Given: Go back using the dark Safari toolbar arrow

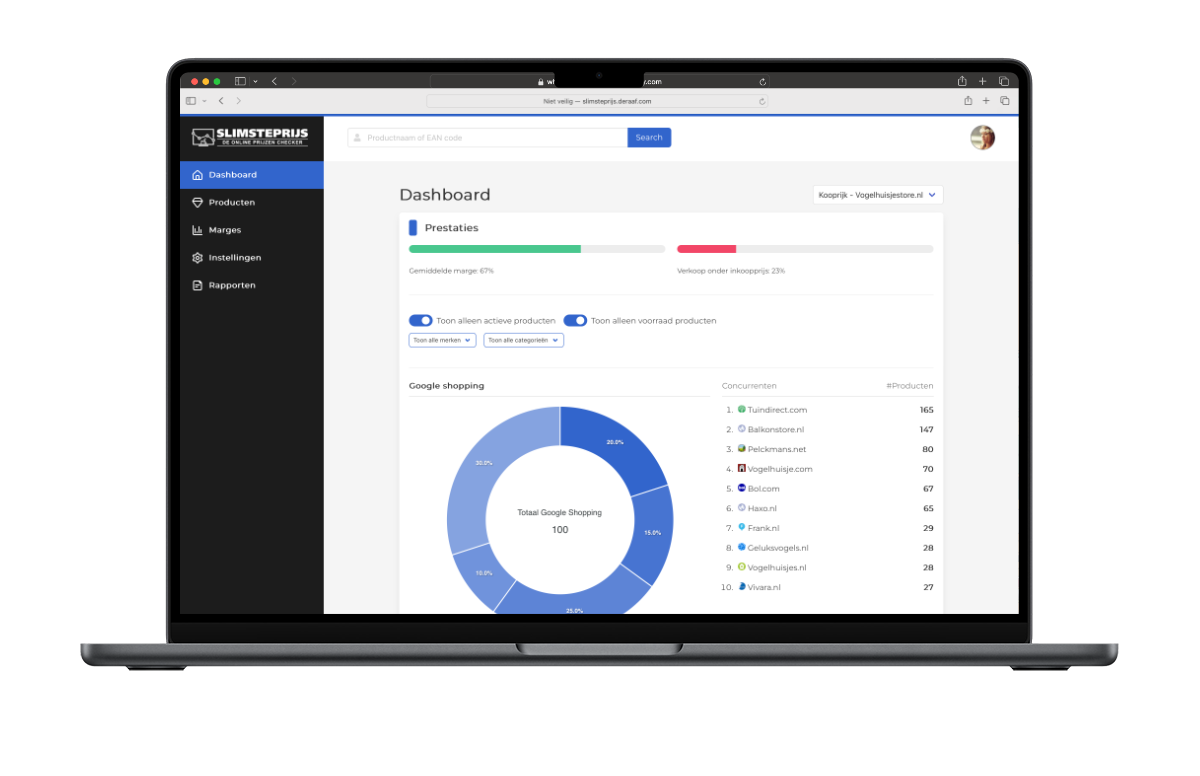Looking at the screenshot, I should (274, 81).
